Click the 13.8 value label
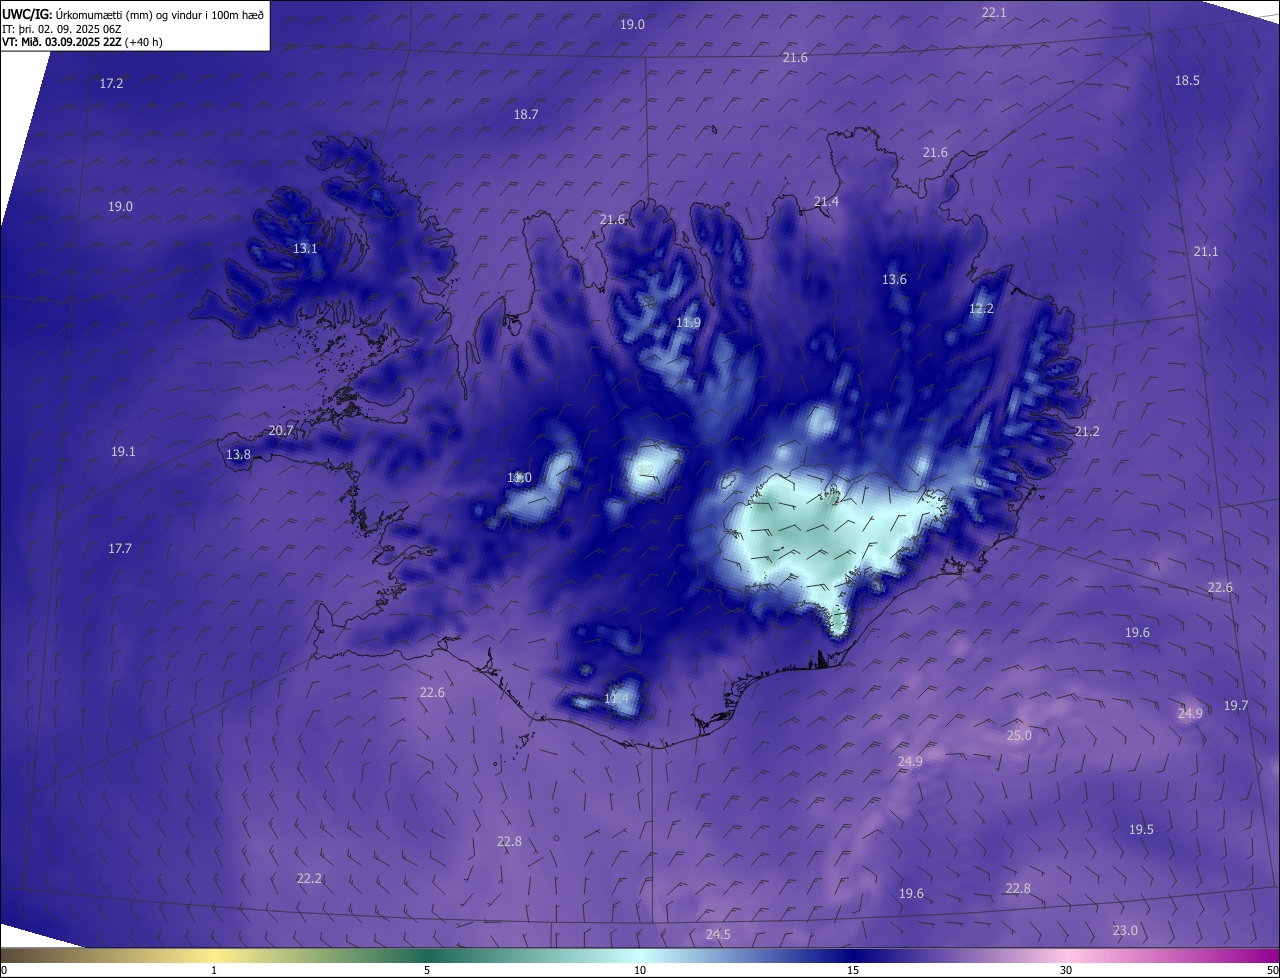The height and width of the screenshot is (978, 1280). [x=238, y=454]
